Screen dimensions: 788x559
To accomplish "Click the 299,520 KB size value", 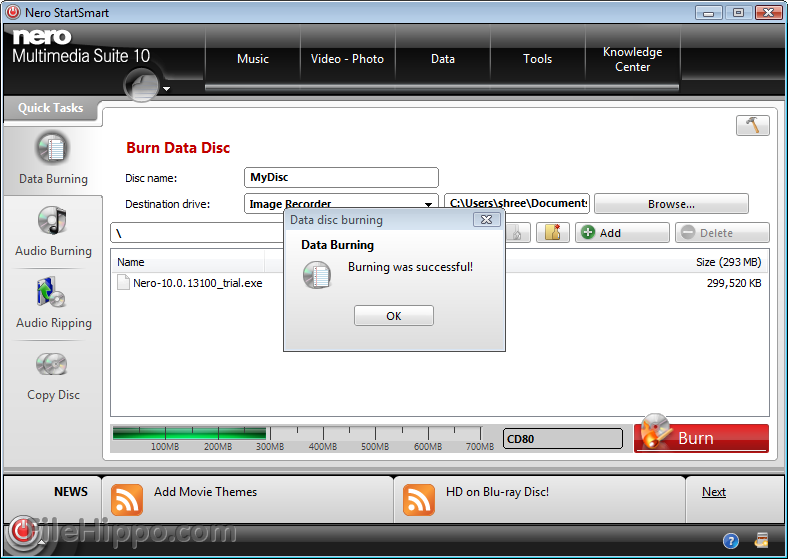I will (734, 283).
